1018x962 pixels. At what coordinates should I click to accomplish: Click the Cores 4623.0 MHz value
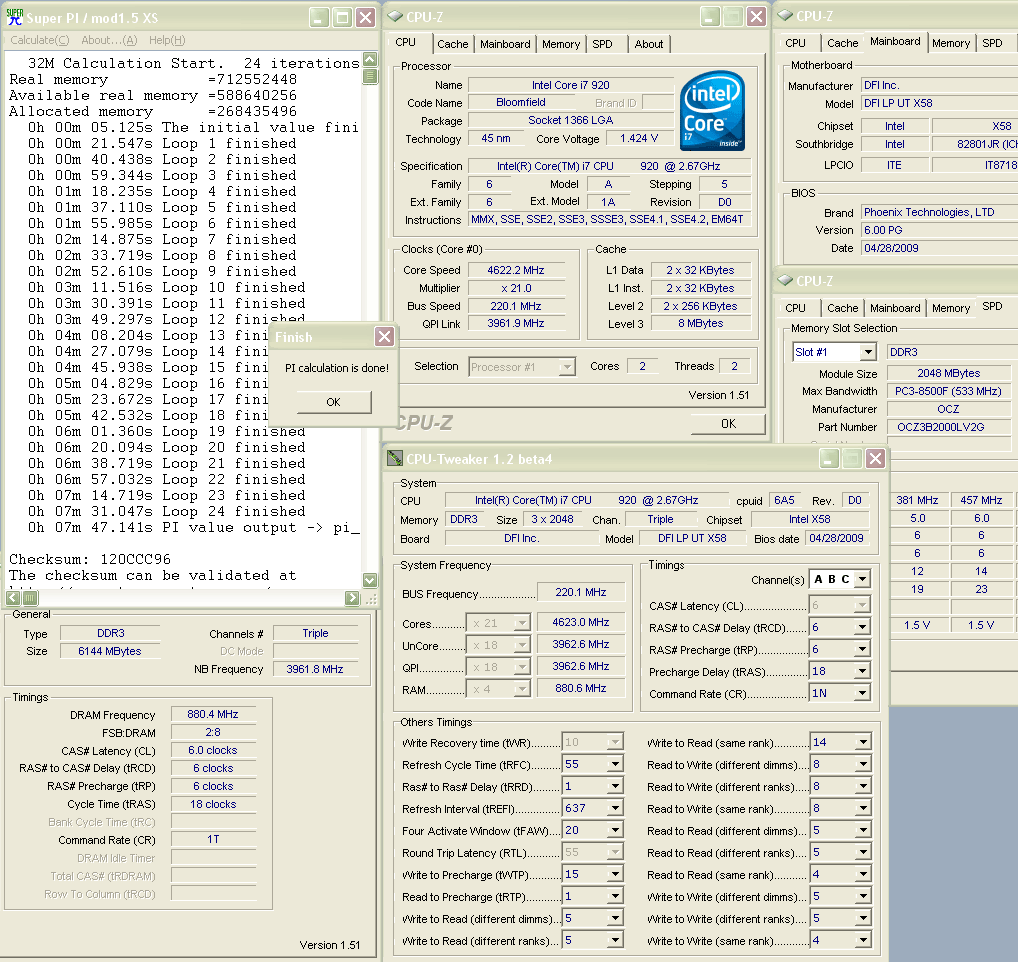point(580,622)
